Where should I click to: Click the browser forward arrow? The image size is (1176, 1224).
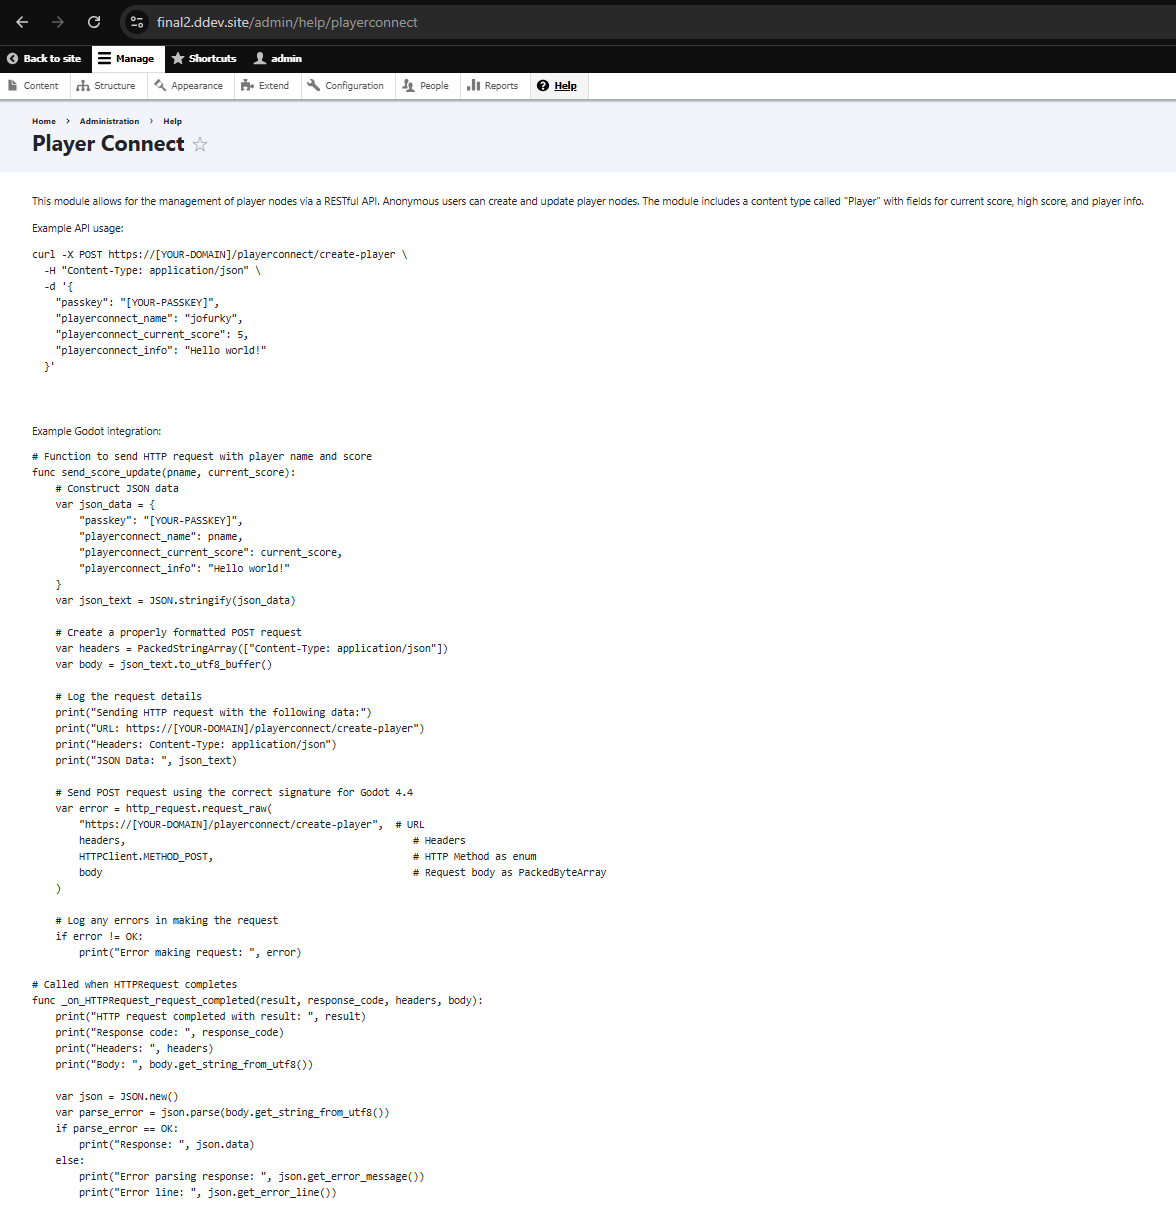pos(58,22)
